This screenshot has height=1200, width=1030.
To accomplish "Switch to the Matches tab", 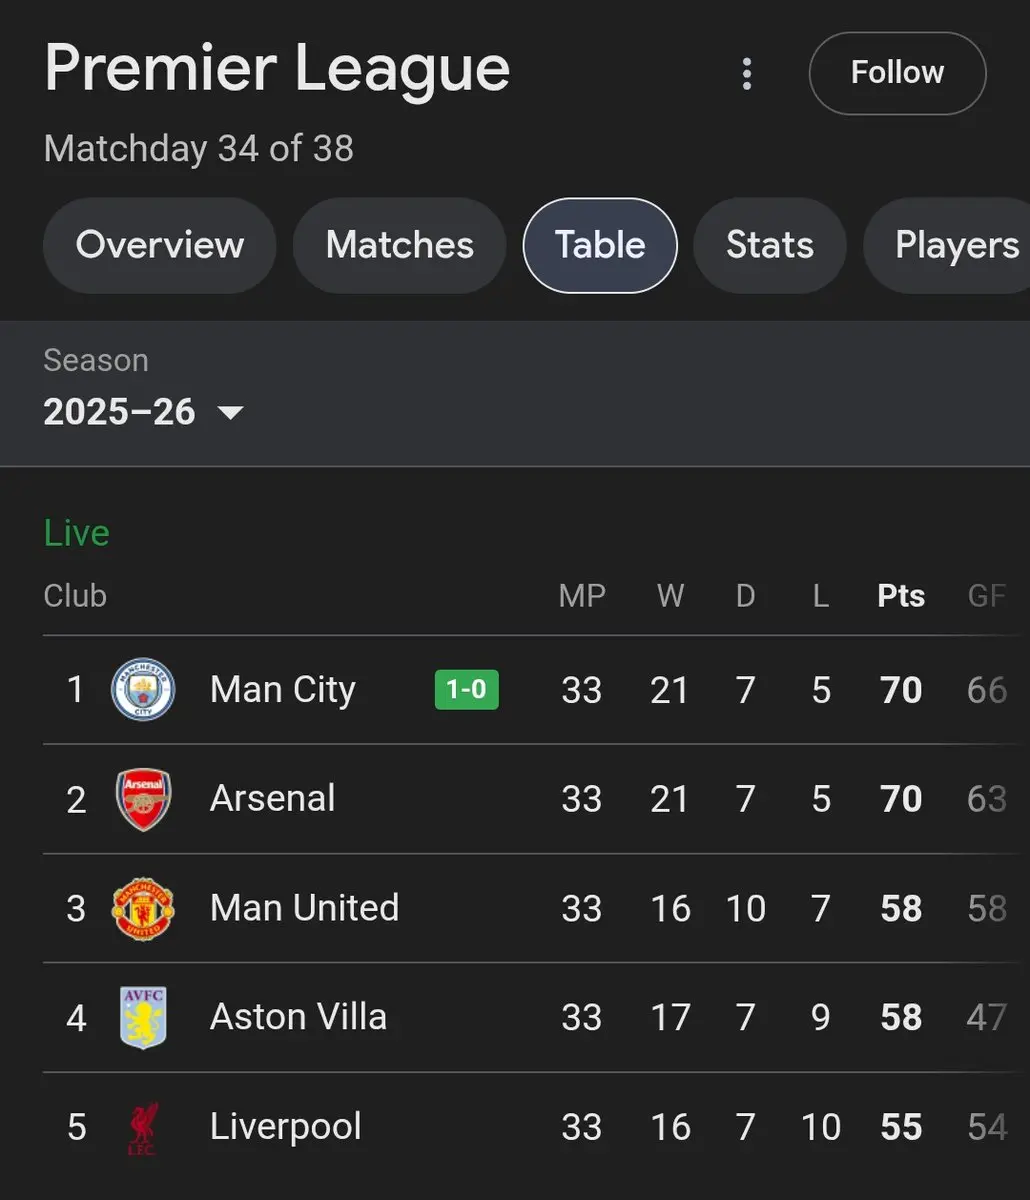I will [399, 245].
